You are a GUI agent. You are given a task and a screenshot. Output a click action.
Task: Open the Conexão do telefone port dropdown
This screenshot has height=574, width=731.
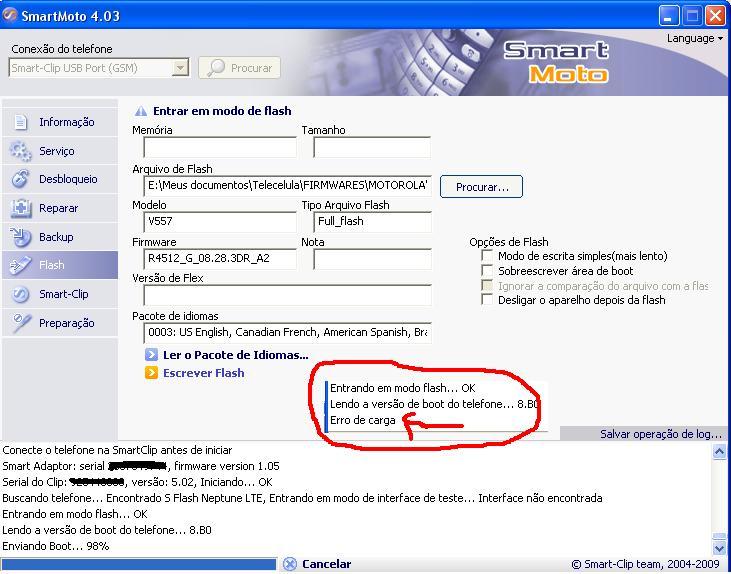pos(180,68)
